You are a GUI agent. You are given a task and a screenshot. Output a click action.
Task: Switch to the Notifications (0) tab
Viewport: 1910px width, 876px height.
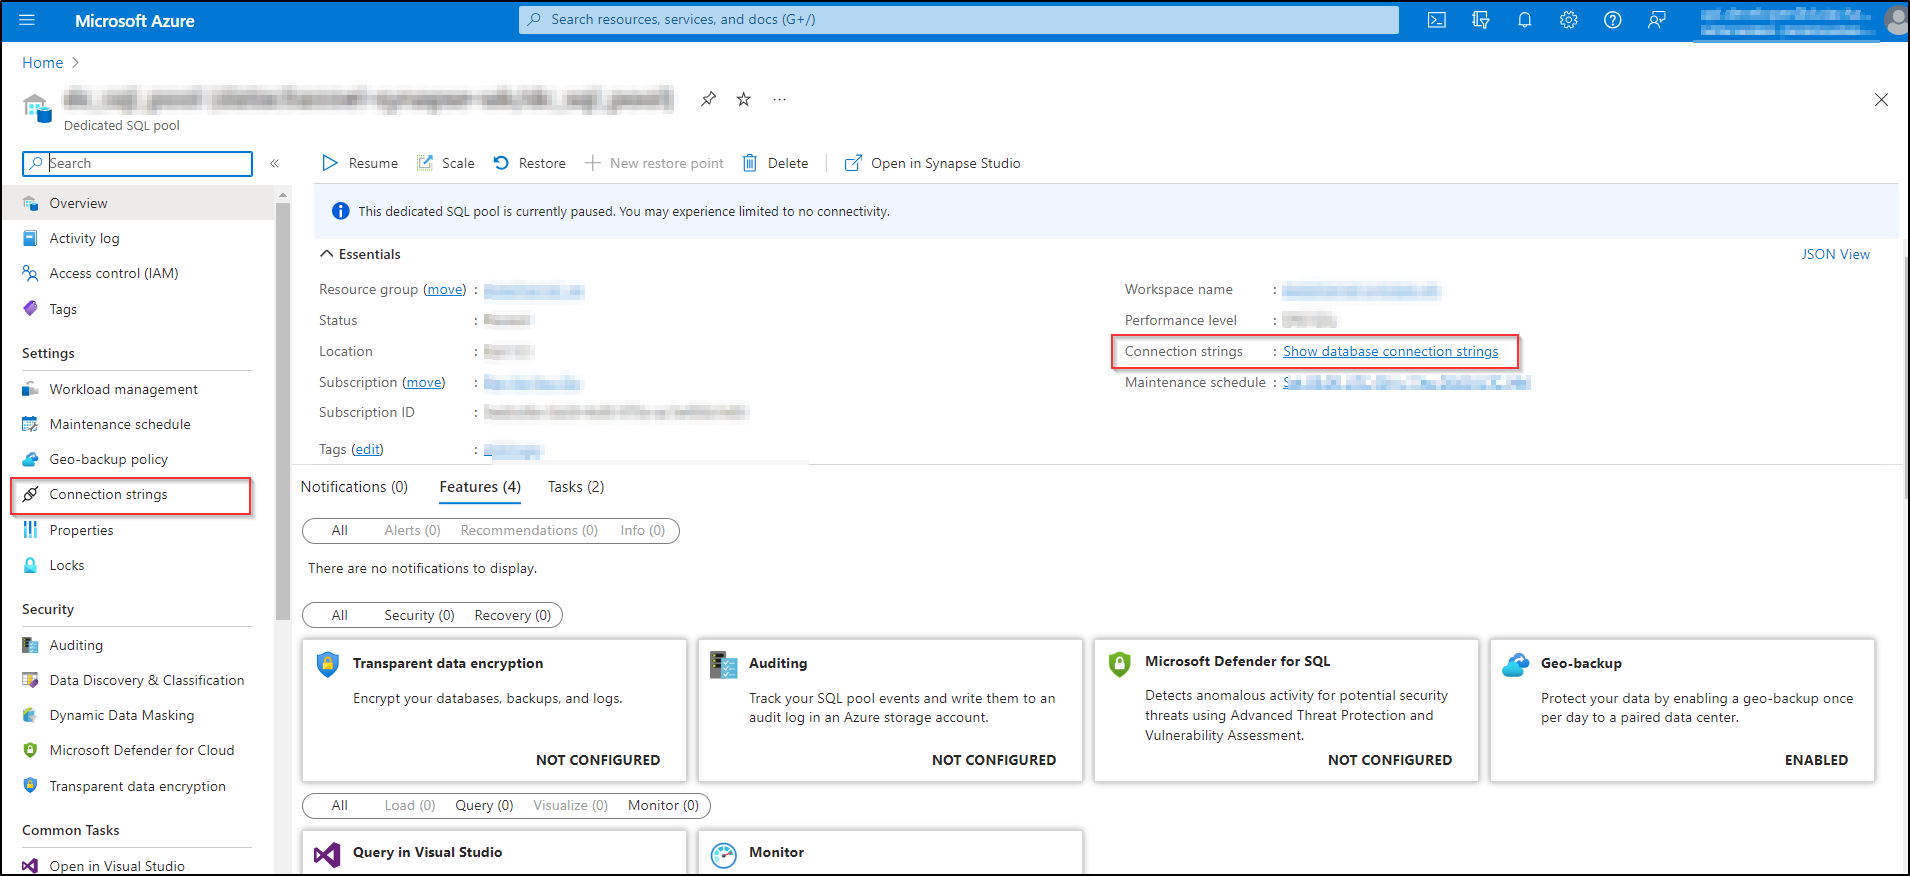tap(354, 487)
